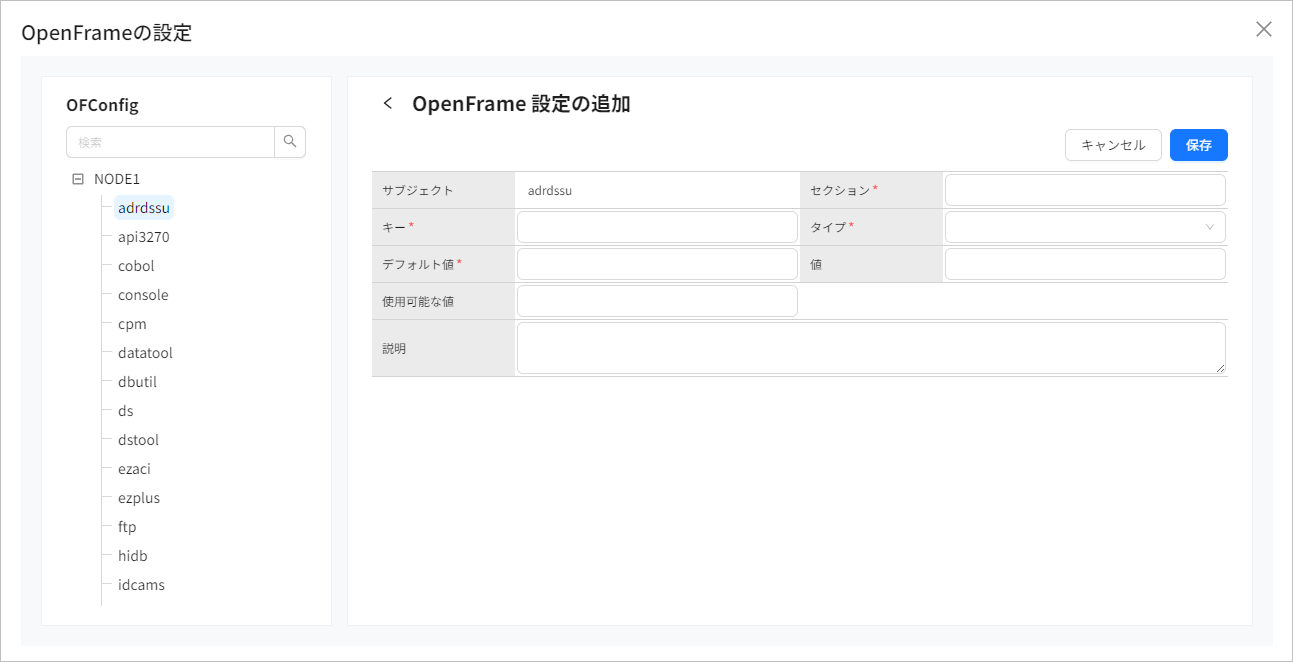Open the cobol configuration entry

[135, 265]
